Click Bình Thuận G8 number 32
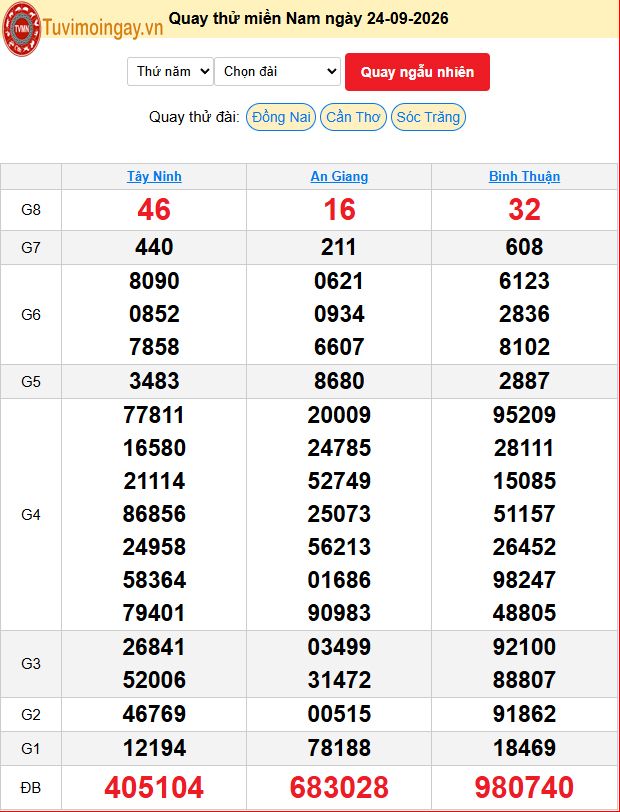 click(524, 210)
